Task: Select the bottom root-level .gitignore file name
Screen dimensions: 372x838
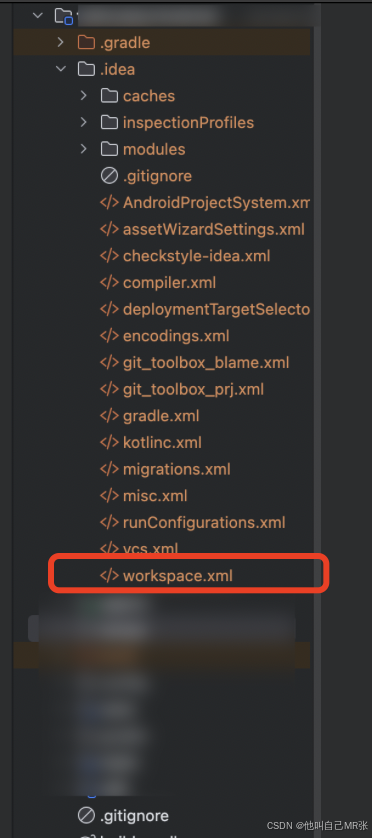Action: click(x=134, y=816)
